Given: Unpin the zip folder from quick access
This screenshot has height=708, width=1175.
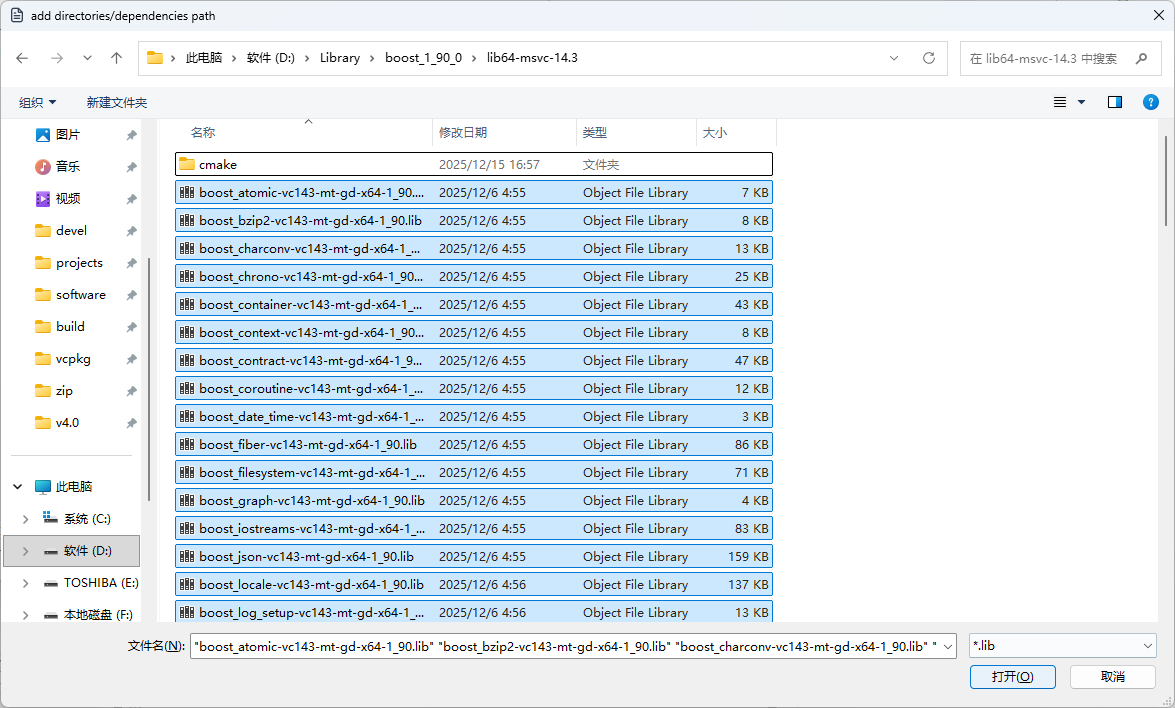Looking at the screenshot, I should tap(131, 390).
